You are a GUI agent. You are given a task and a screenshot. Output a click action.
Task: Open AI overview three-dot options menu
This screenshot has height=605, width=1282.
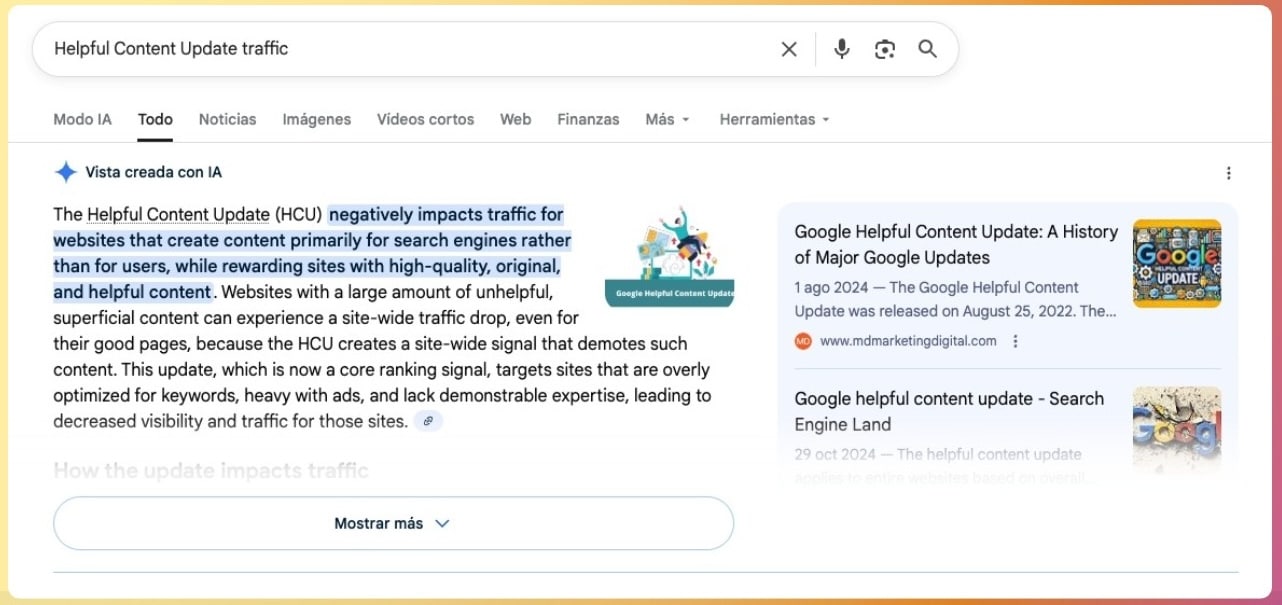(1228, 173)
